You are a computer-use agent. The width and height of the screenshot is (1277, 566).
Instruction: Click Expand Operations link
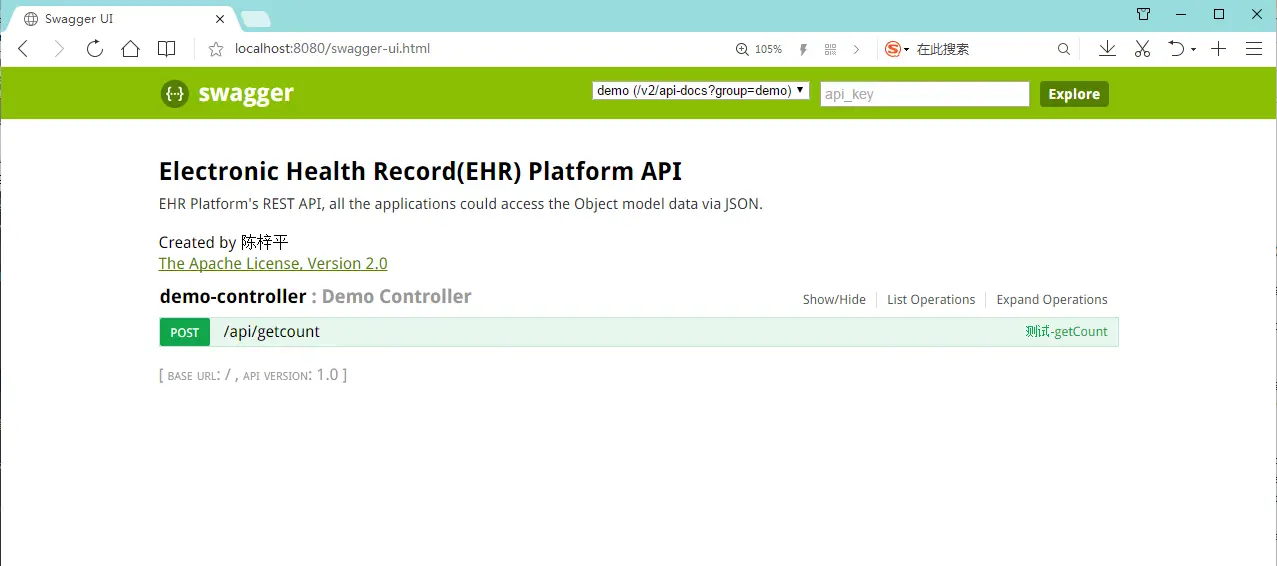click(1052, 300)
